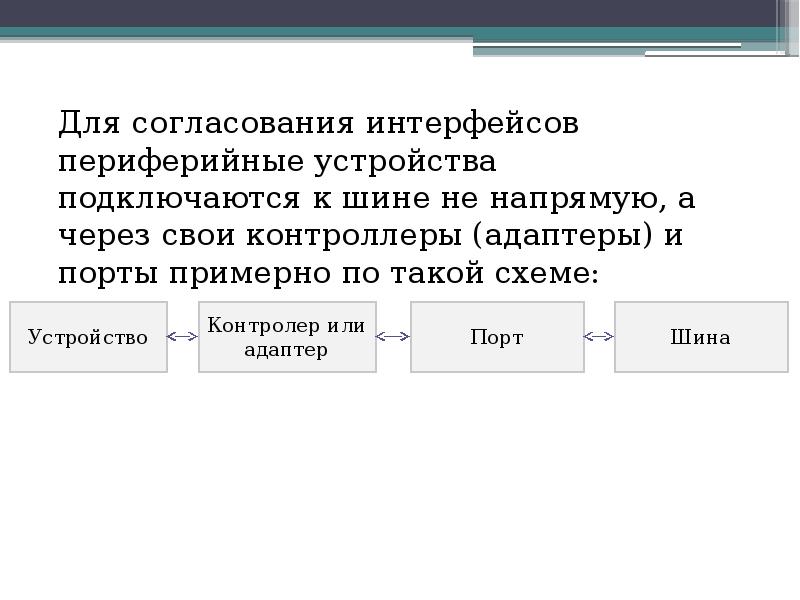800x600 pixels.
Task: Click the double arrow between Порт and Шина
Action: [x=600, y=337]
